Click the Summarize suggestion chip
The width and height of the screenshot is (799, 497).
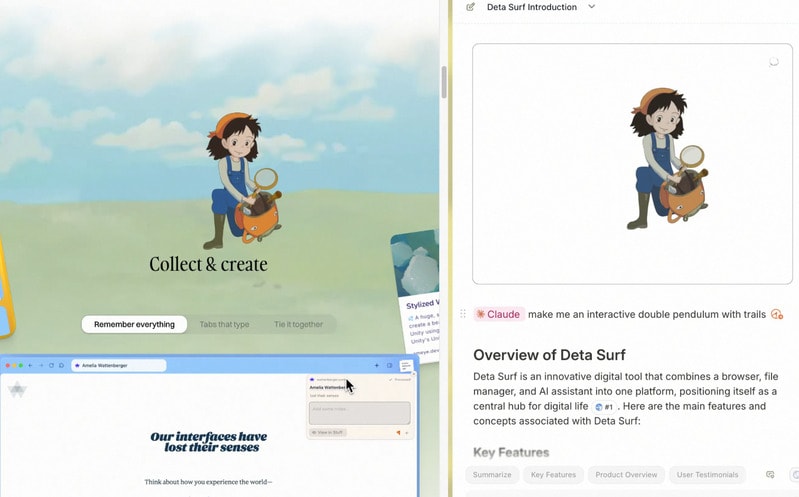pyautogui.click(x=491, y=475)
